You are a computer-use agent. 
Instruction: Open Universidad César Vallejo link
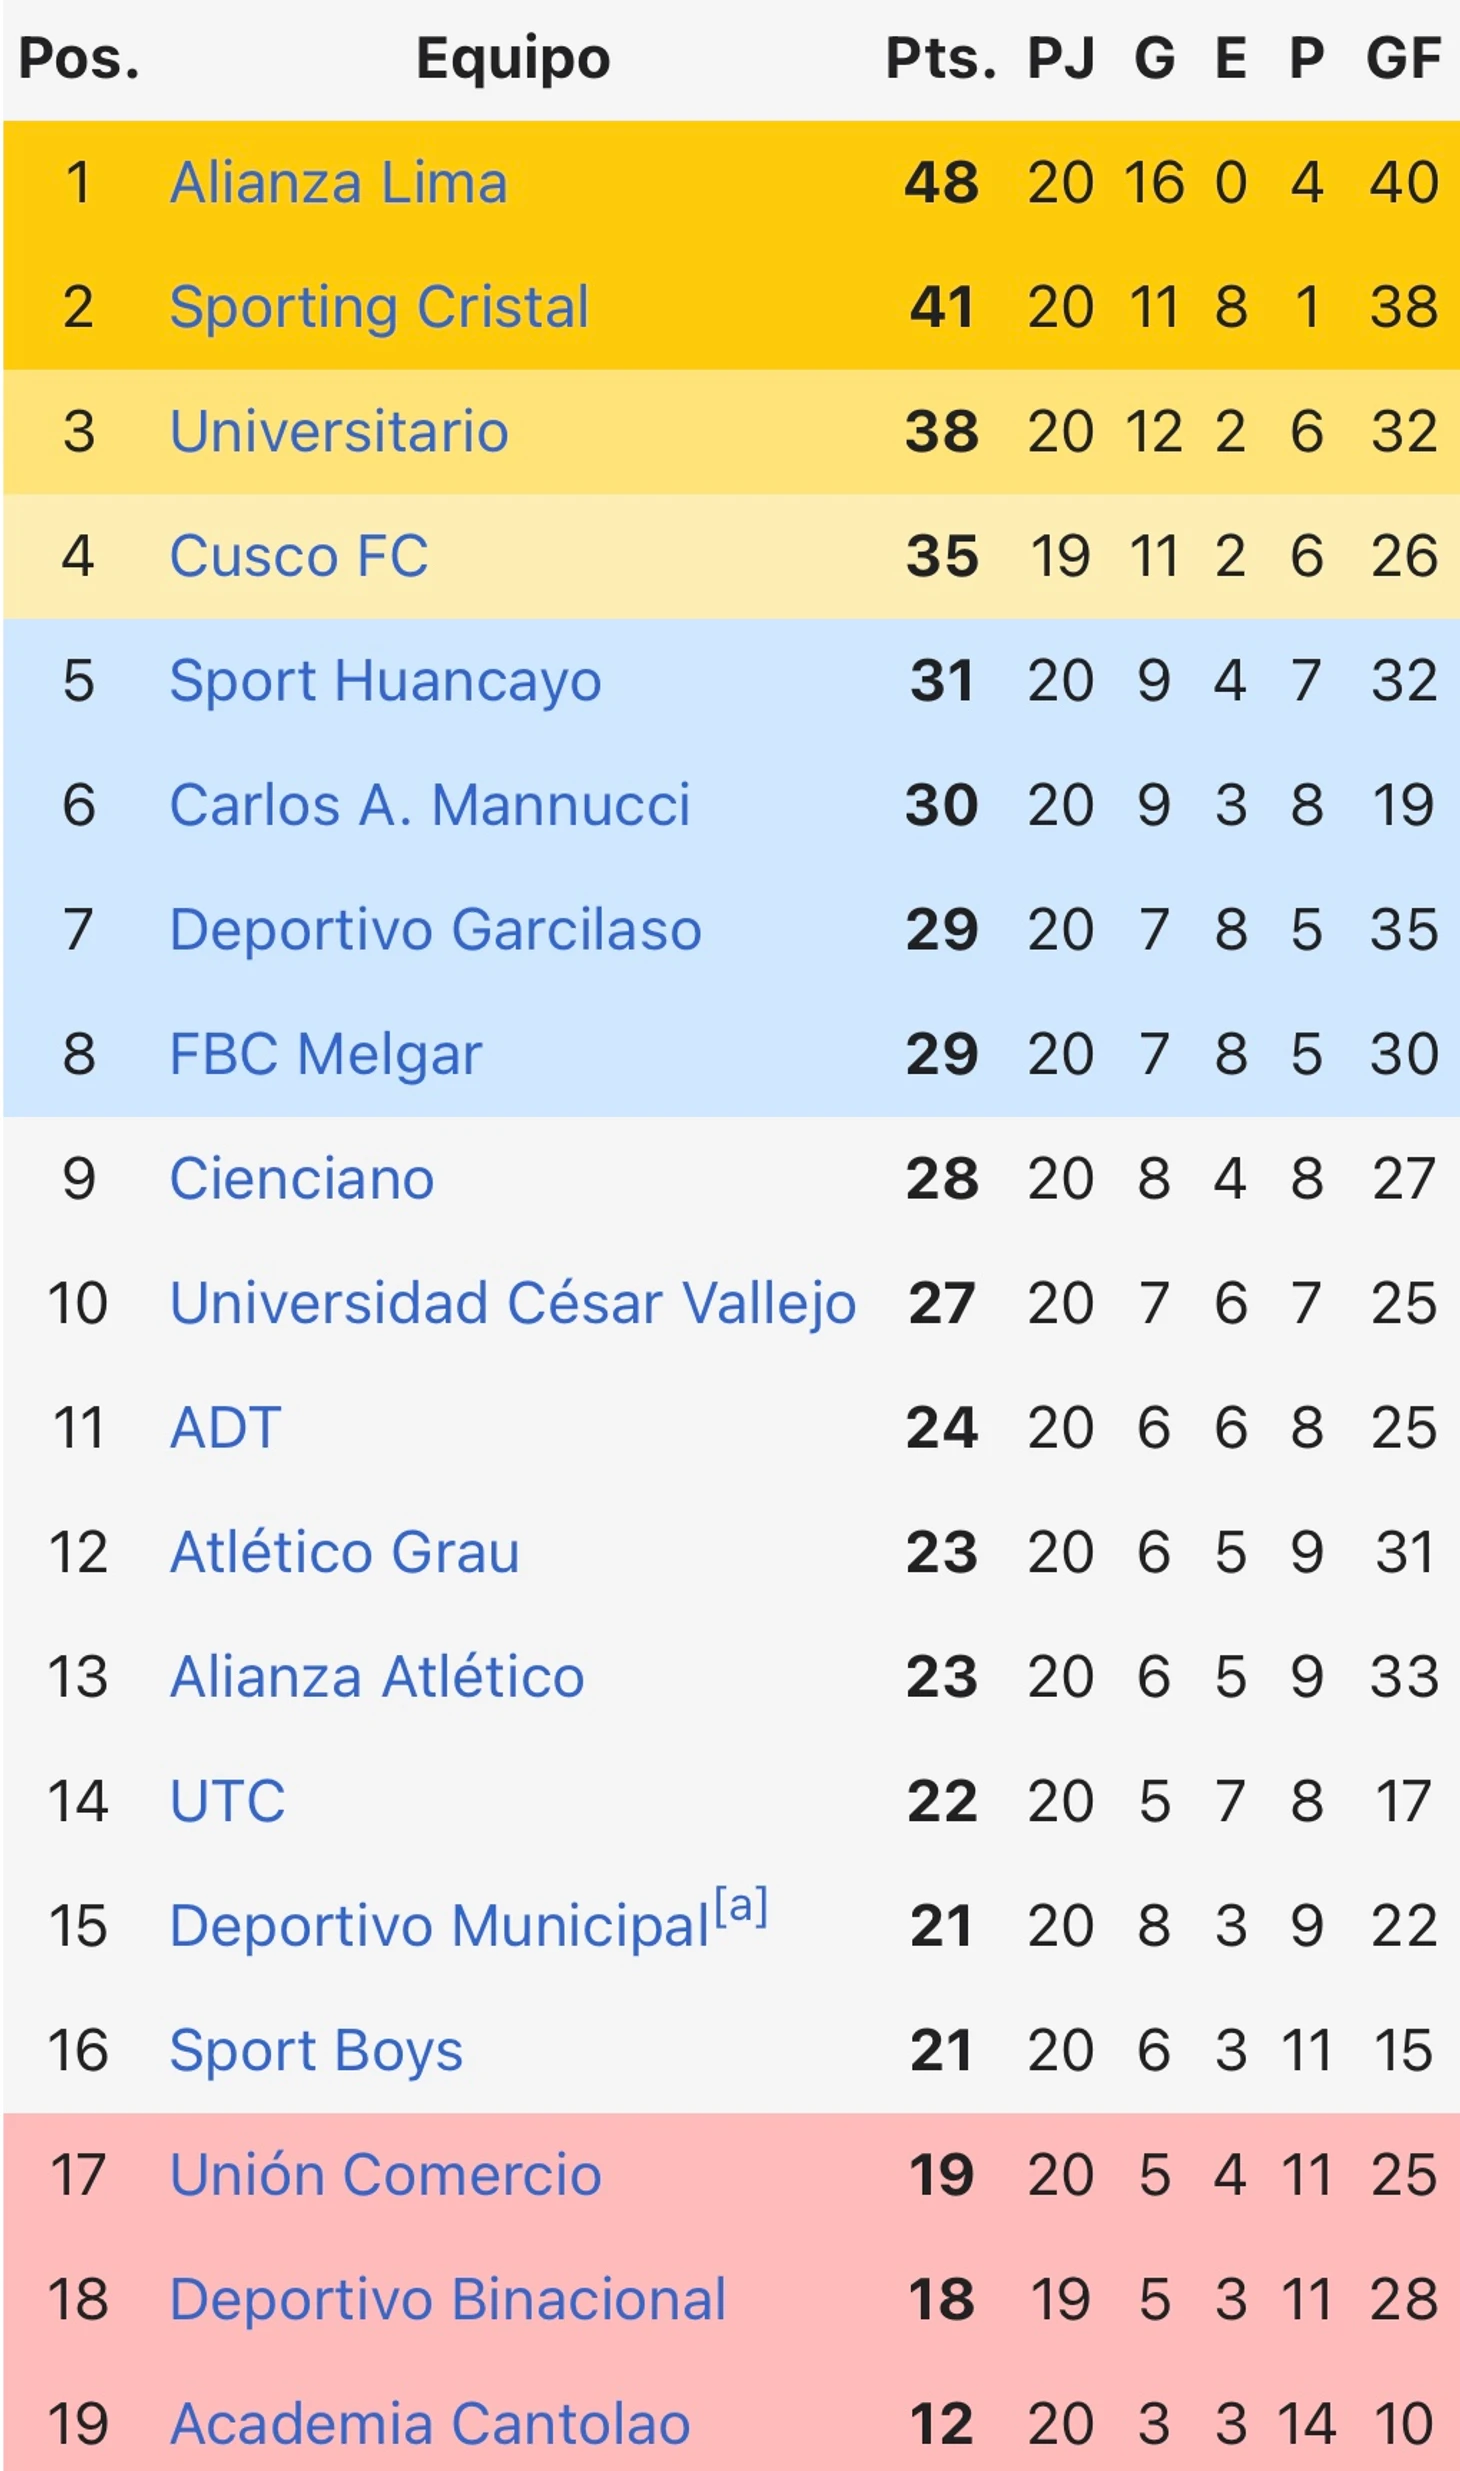(513, 1304)
